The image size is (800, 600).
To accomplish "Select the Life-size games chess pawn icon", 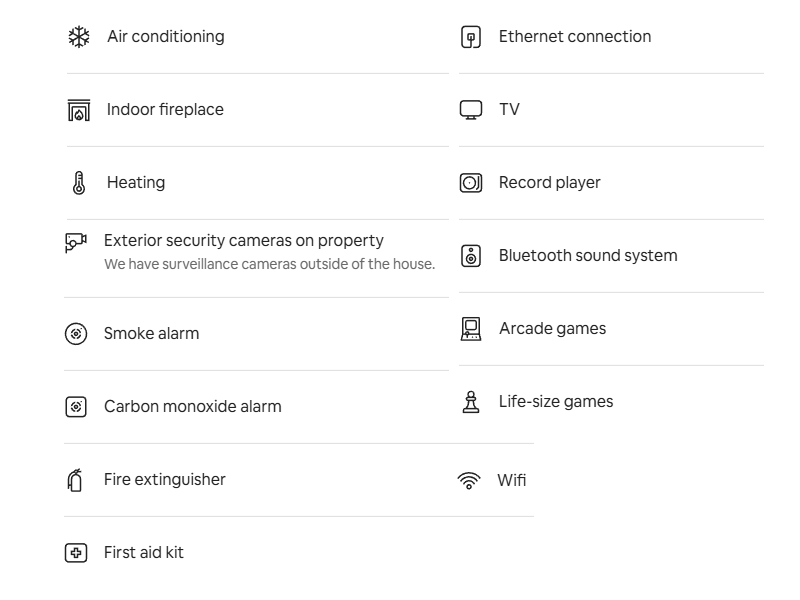I will click(470, 402).
